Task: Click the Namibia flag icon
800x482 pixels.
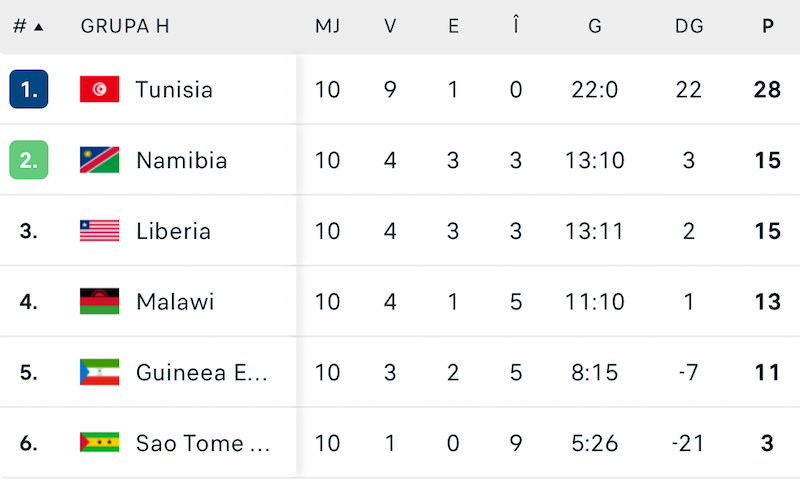Action: click(x=100, y=160)
